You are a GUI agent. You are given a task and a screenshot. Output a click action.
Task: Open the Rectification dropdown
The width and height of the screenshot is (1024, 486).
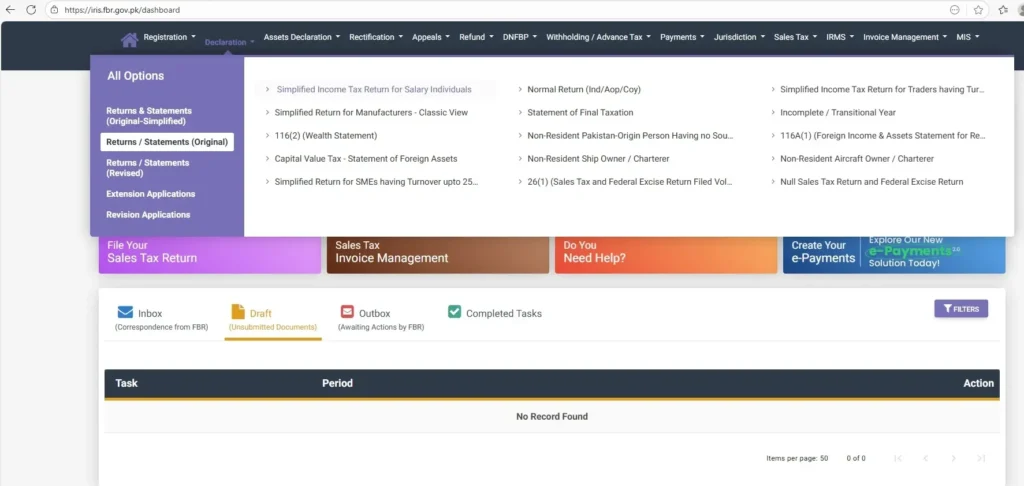click(x=376, y=37)
